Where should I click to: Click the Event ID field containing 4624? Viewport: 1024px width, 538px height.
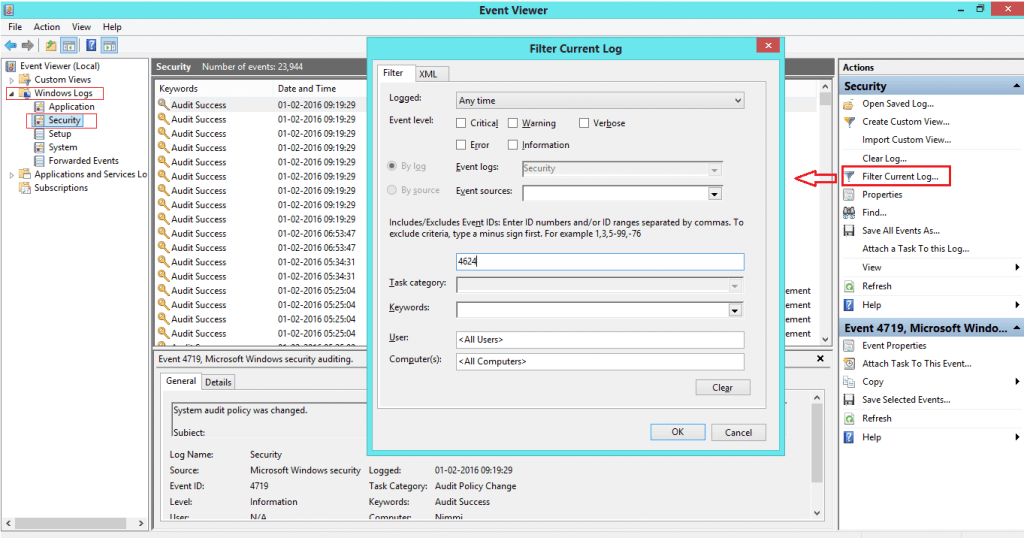tap(599, 262)
